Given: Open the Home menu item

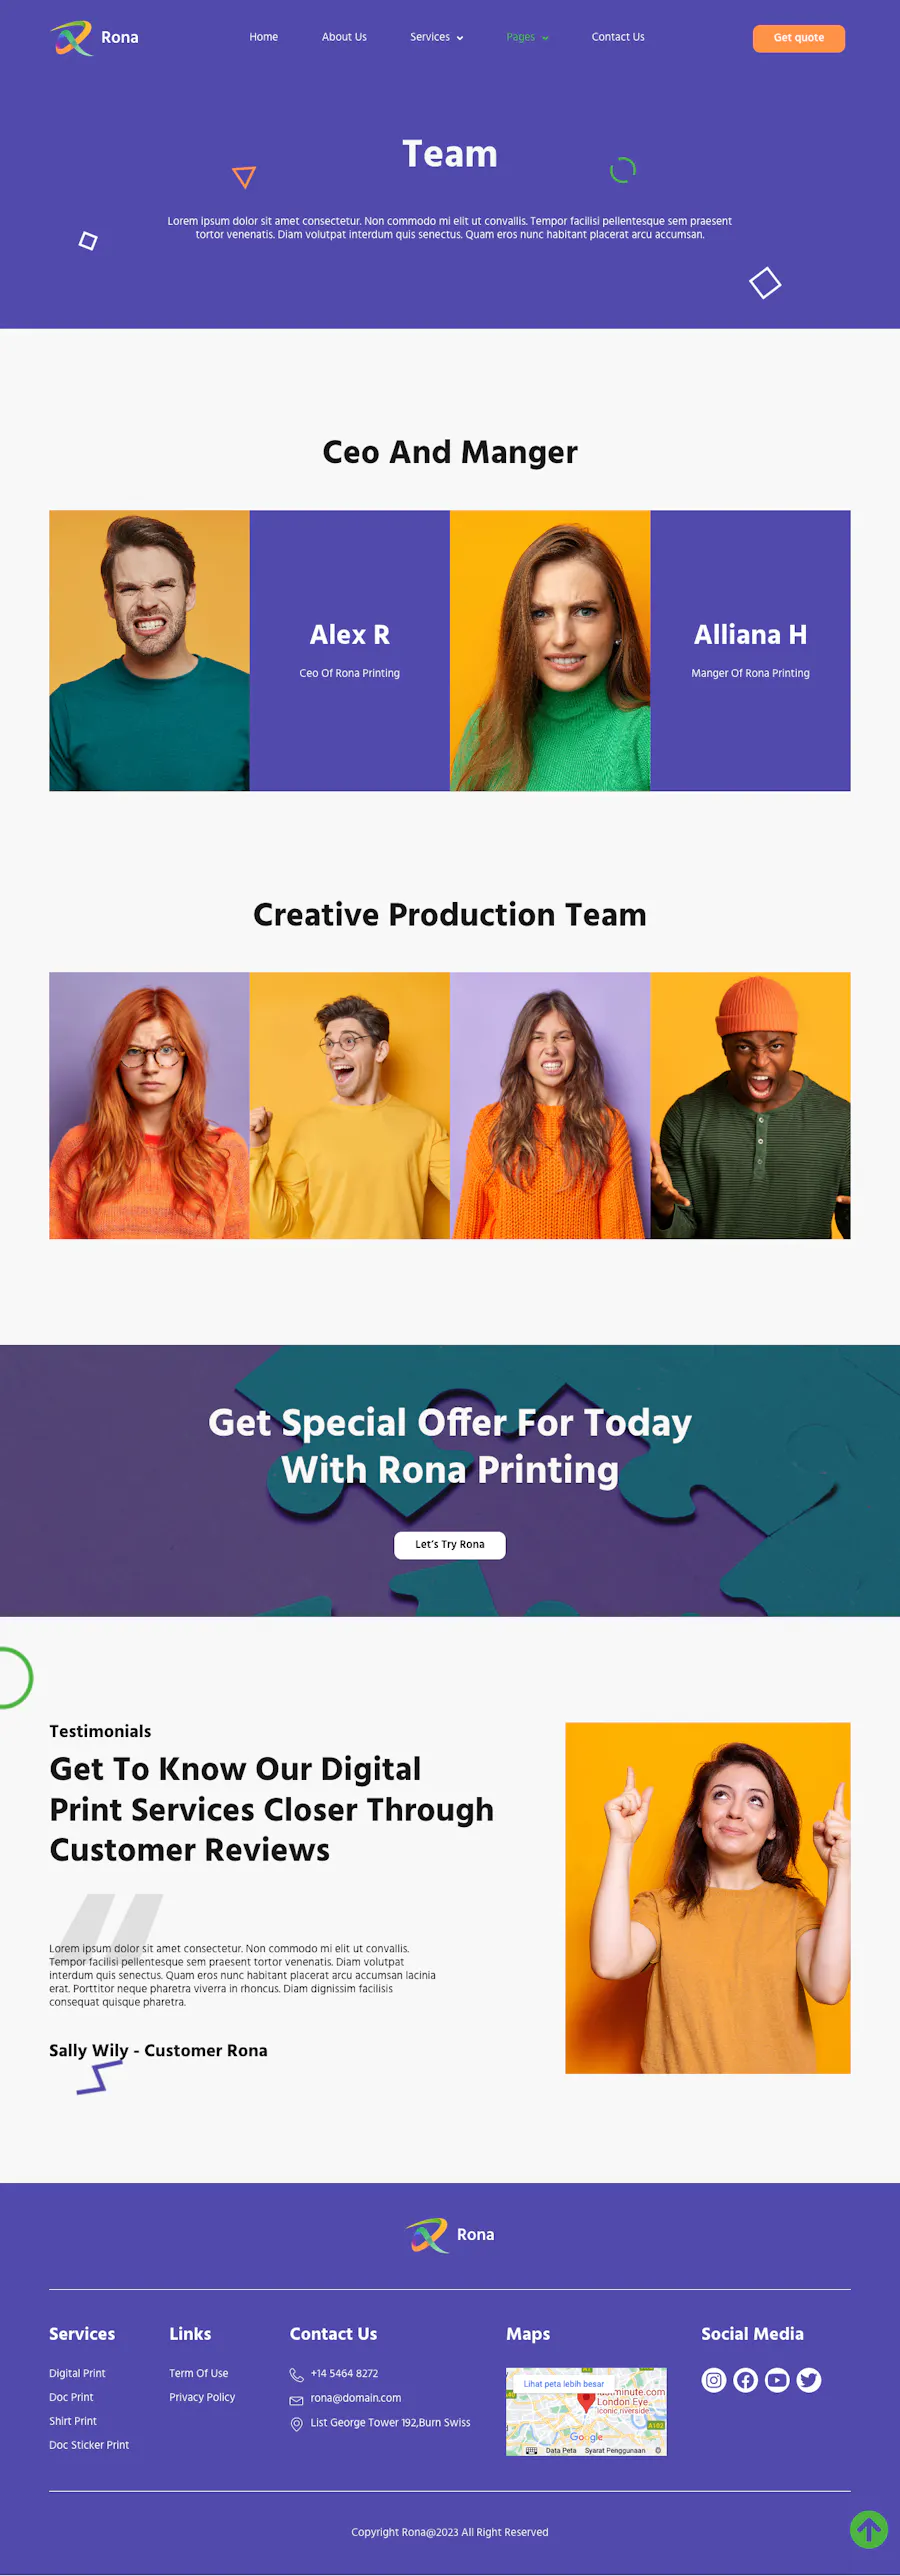Looking at the screenshot, I should click(264, 37).
